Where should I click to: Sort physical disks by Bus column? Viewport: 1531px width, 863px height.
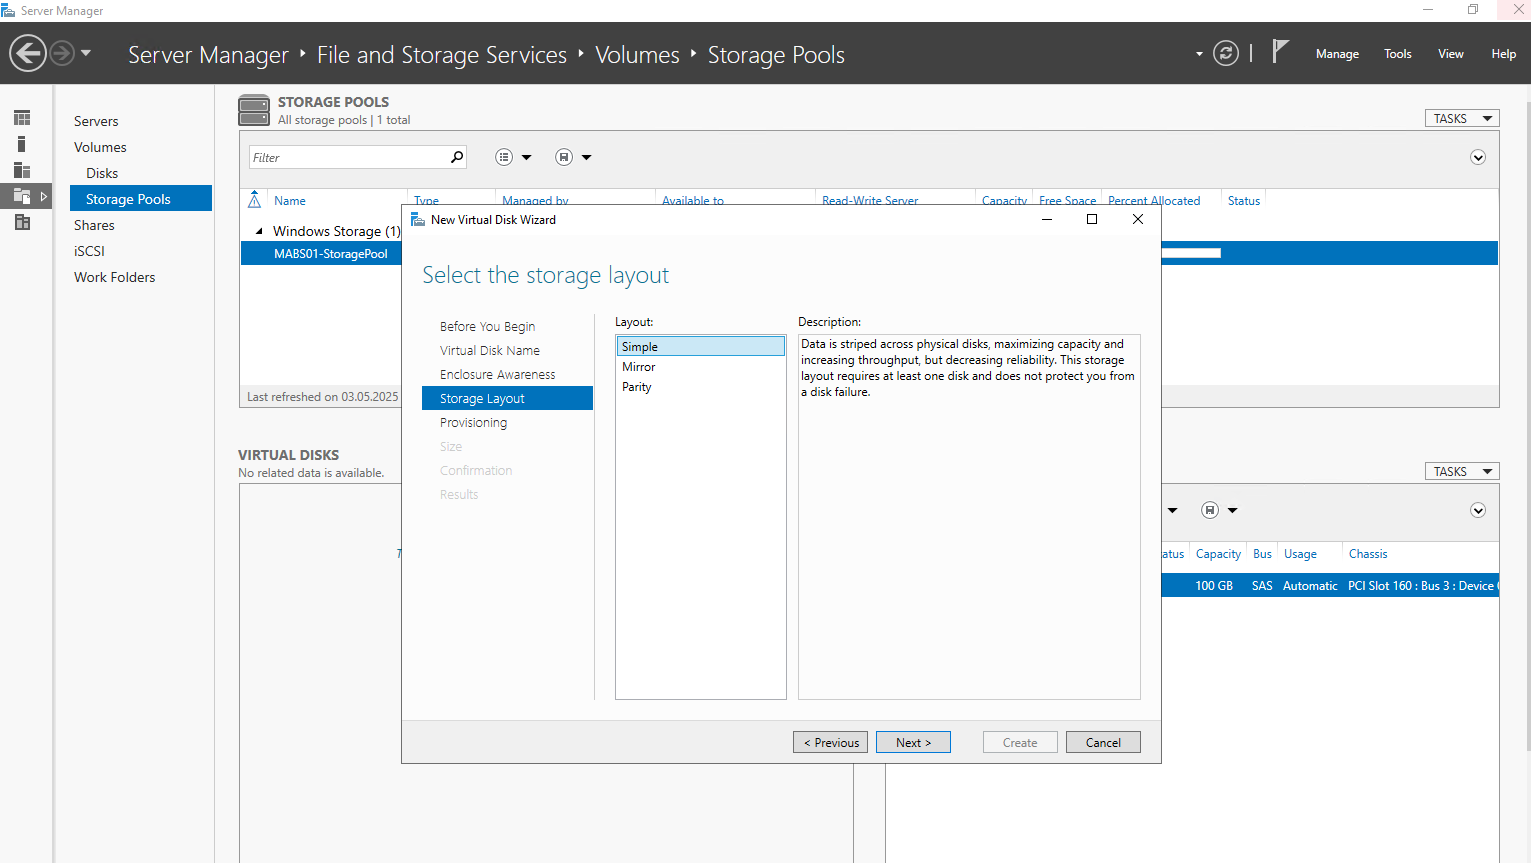(1262, 553)
